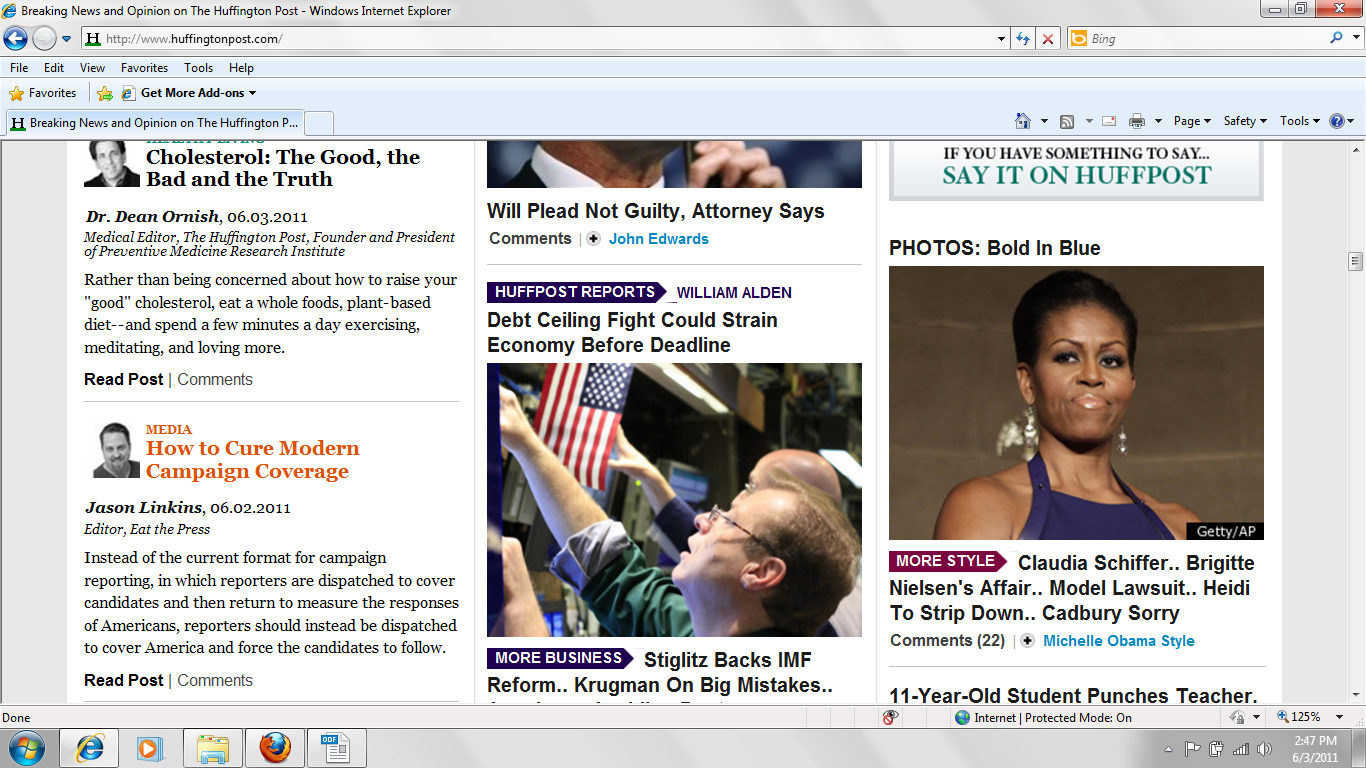Click the Favorites star button
1366x768 pixels.
(42, 93)
